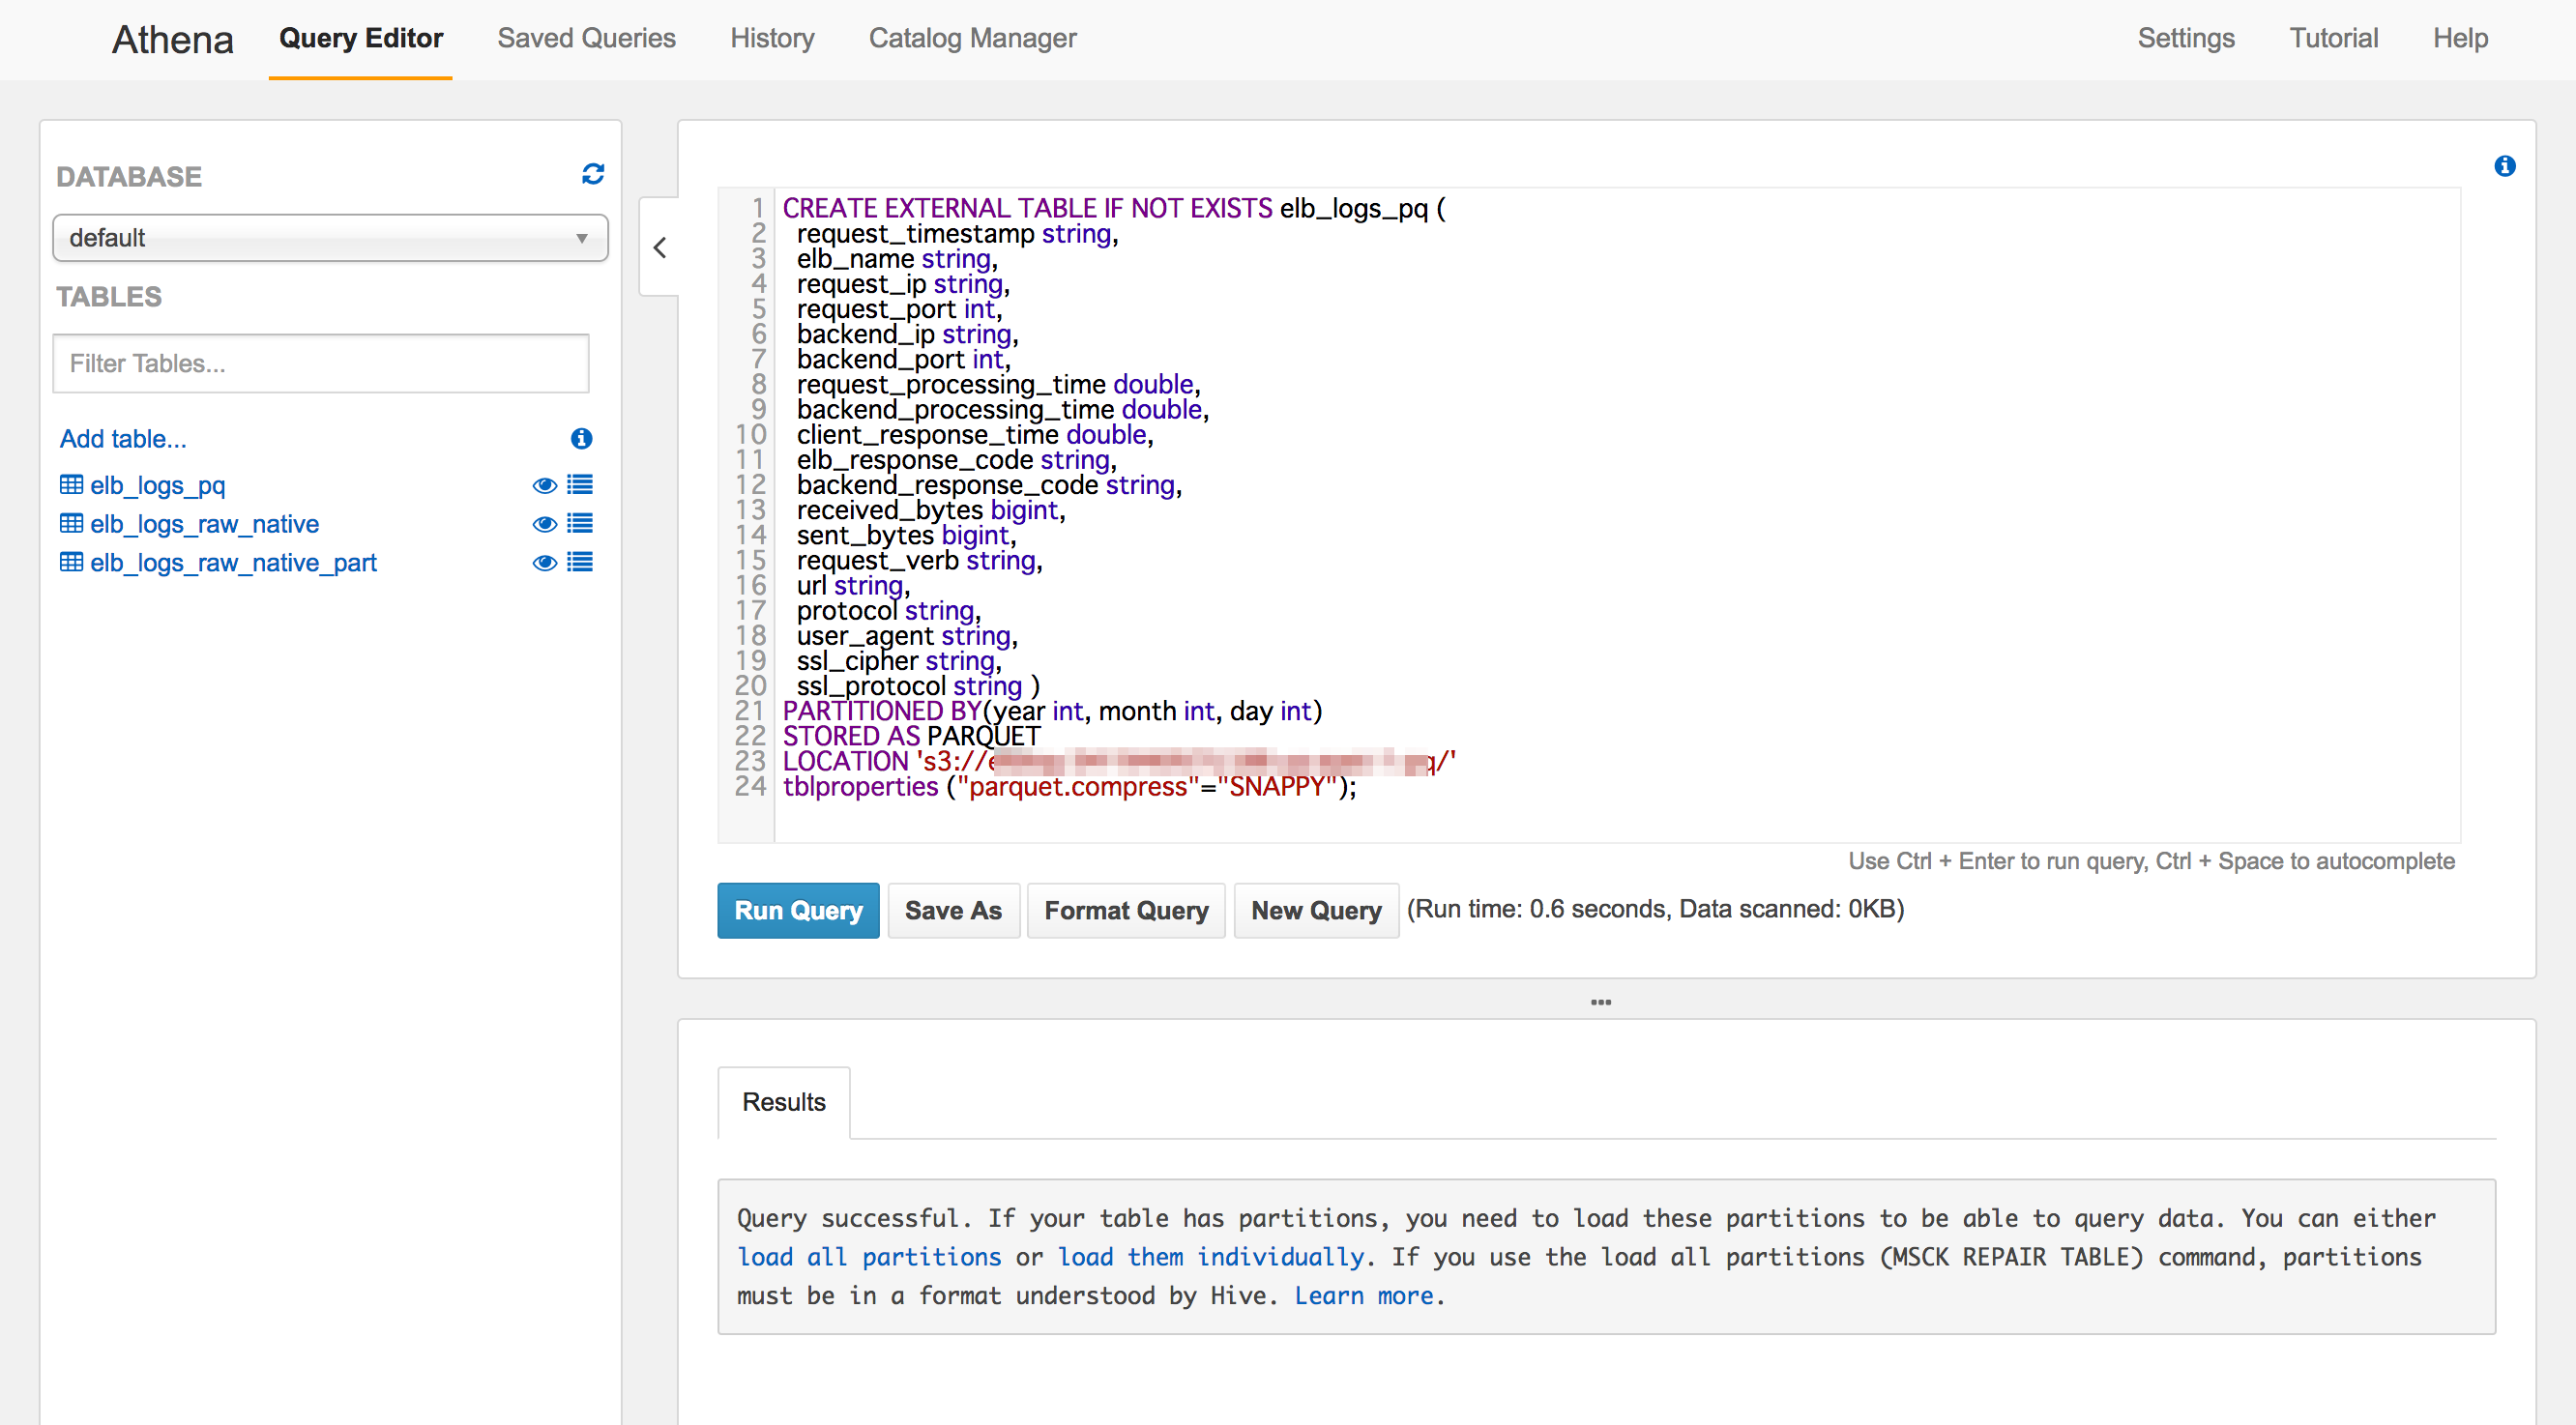Screen dimensions: 2576x1425
Task: Toggle preview eye for elb_logs_pq
Action: click(544, 485)
